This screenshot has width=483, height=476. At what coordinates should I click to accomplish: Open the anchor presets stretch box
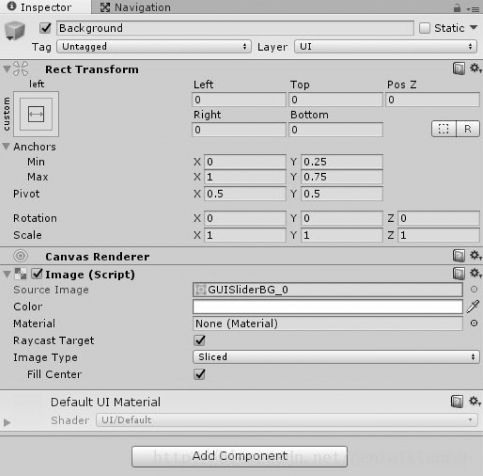(36, 114)
